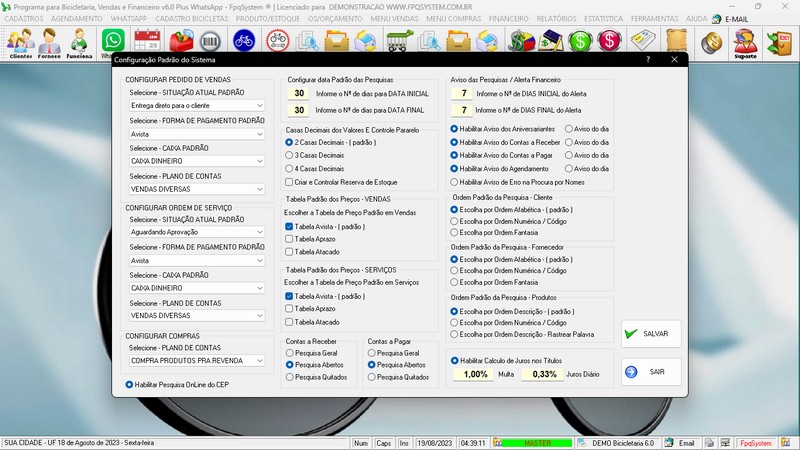800x450 pixels.
Task: Click the money and coins stack icon
Action: coord(520,41)
